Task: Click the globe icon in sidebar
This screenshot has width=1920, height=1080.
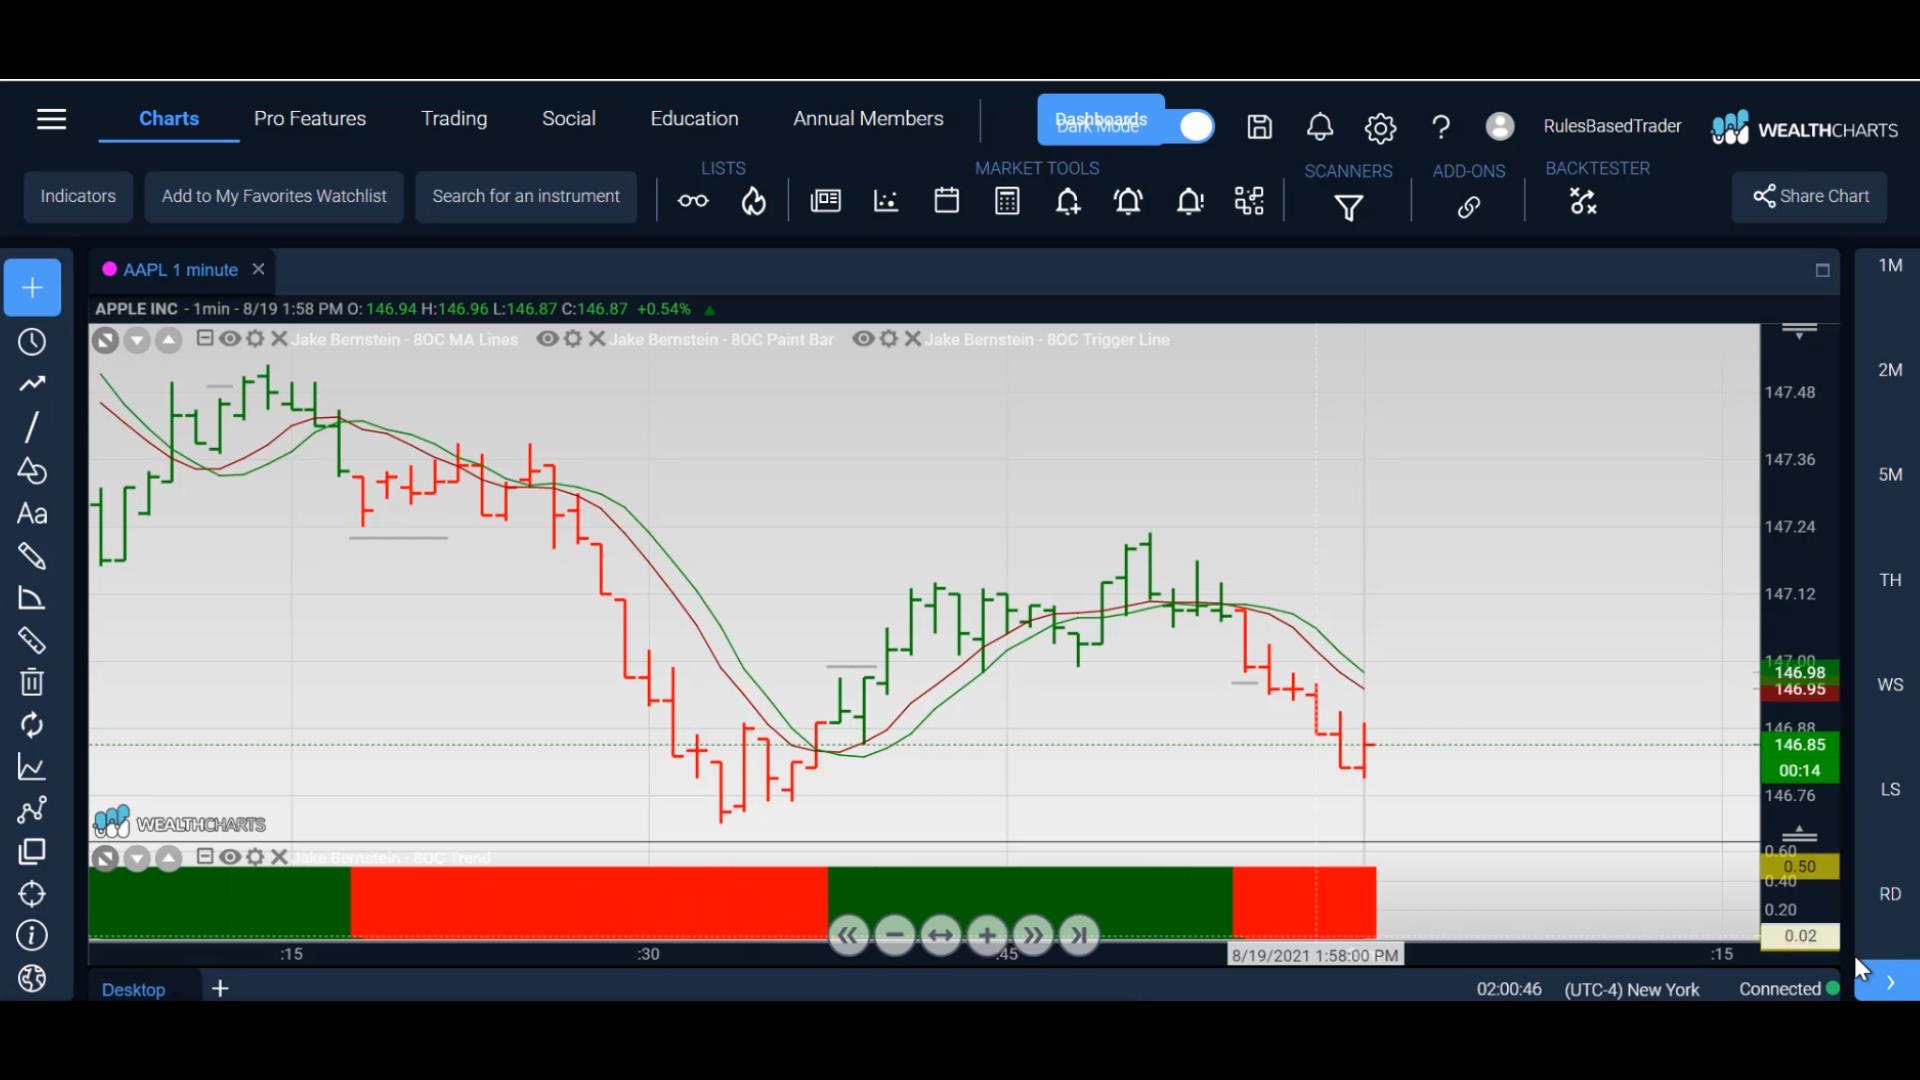Action: tap(32, 978)
